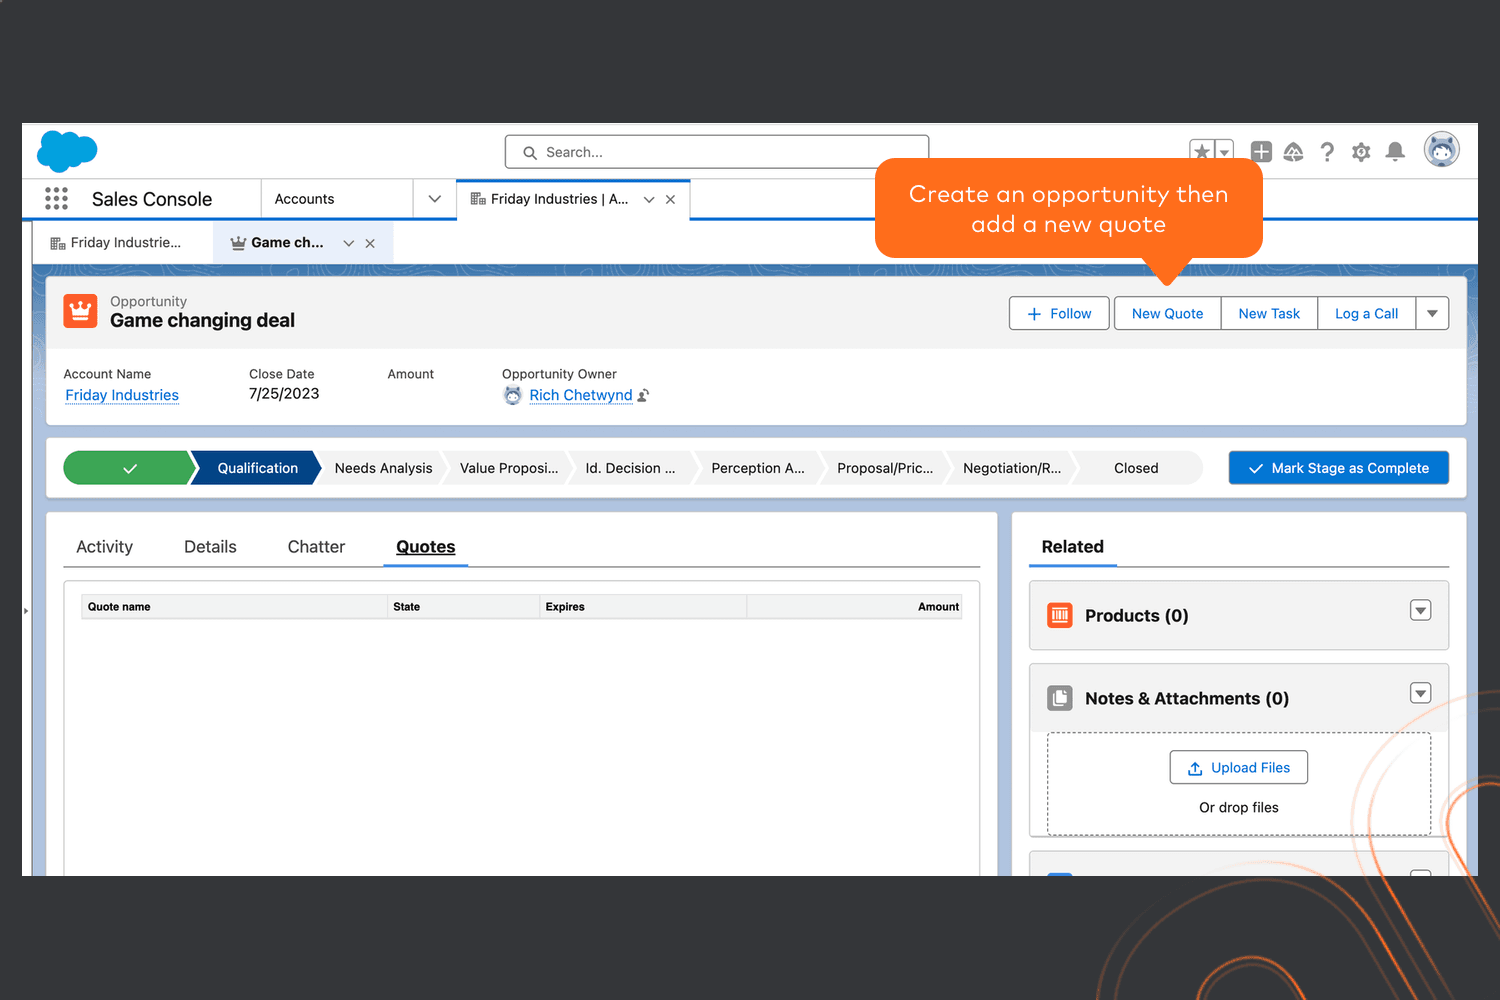
Task: Select the Proposal/Pric... path stage
Action: (885, 468)
